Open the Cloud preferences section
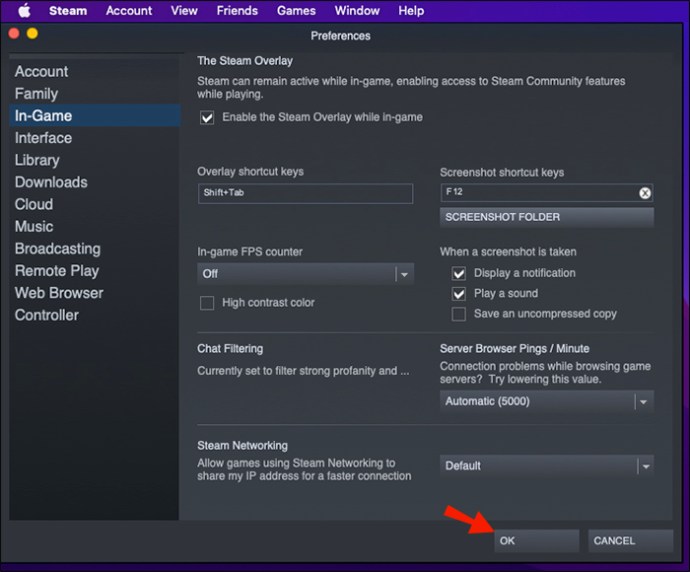 95,204
